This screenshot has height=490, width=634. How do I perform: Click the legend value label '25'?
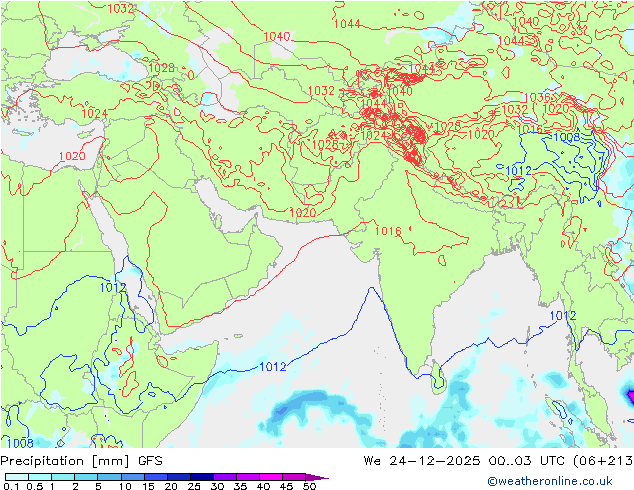click(194, 486)
